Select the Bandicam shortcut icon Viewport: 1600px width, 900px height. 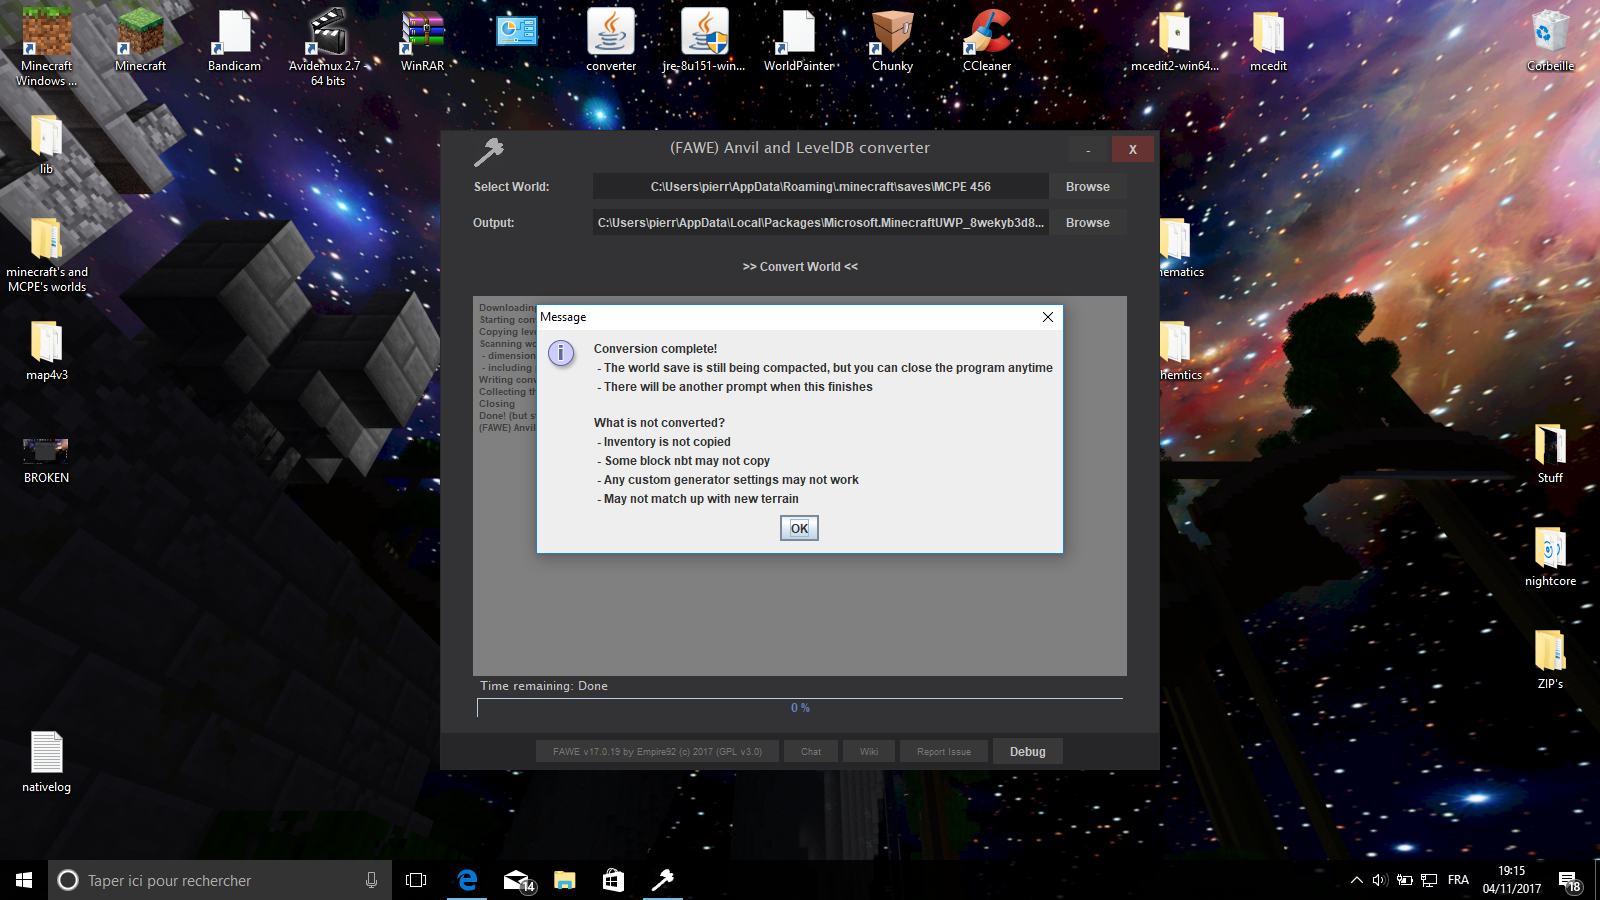click(234, 41)
